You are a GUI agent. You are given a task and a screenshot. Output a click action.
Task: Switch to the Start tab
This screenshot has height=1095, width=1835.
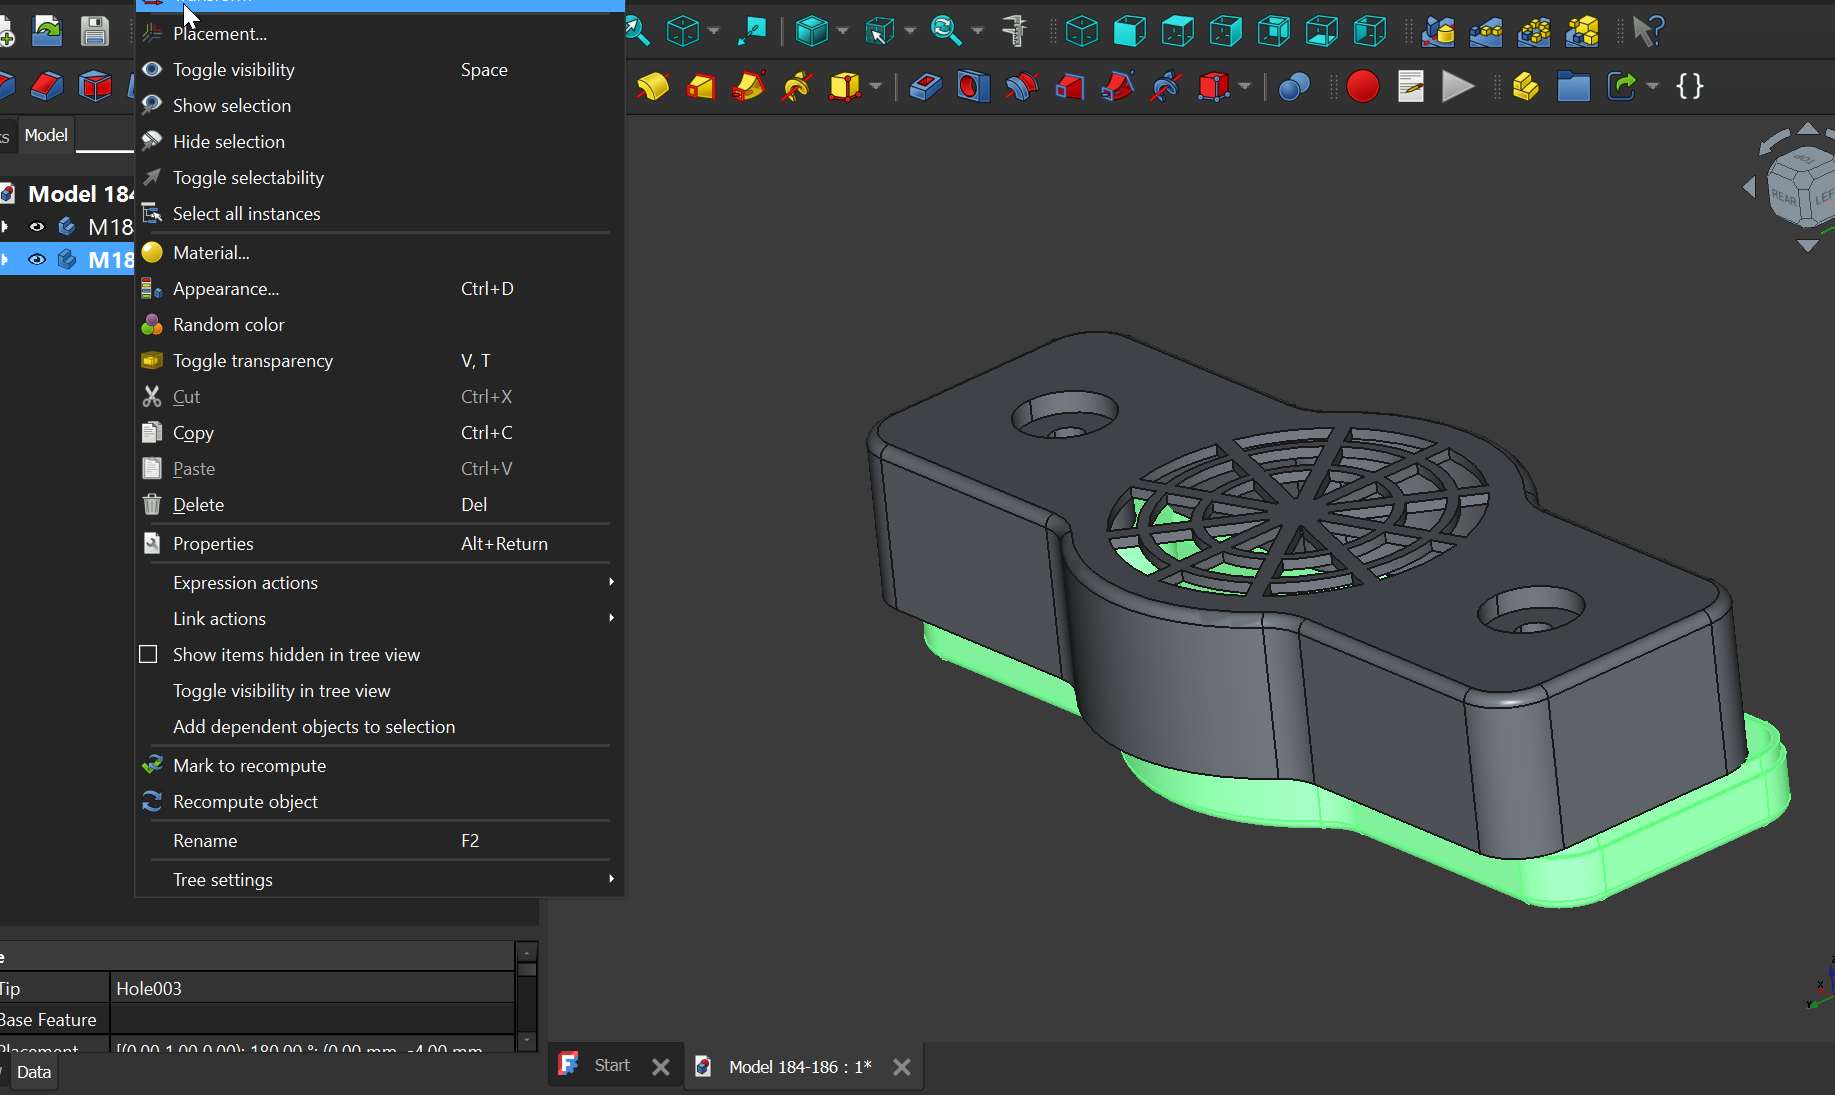tap(611, 1066)
